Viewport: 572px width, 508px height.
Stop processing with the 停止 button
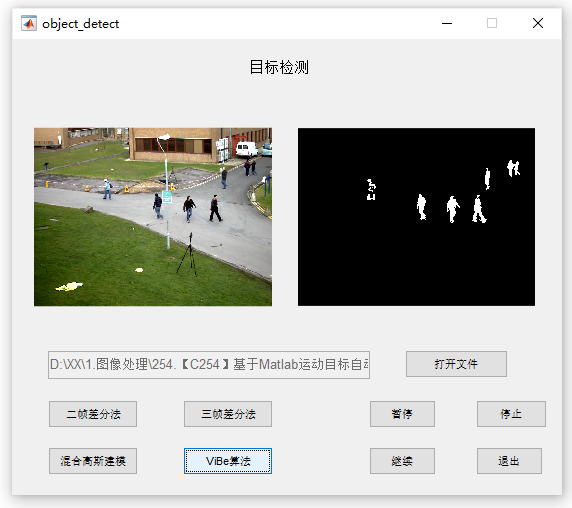pos(511,414)
